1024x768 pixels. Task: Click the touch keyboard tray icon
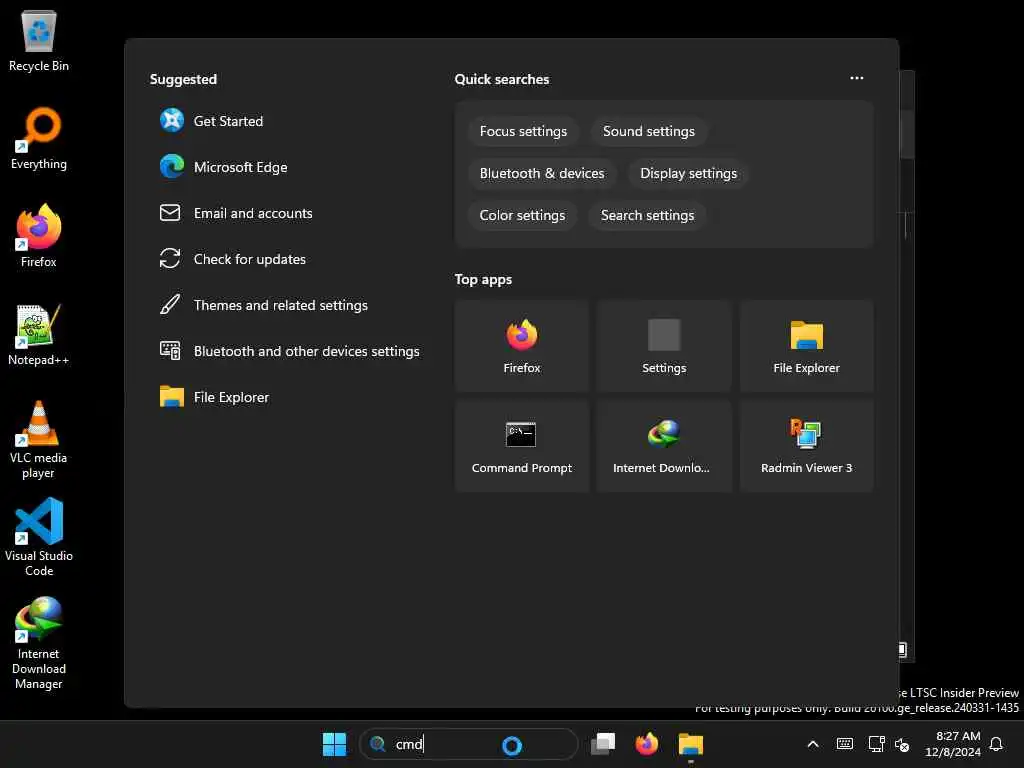(x=844, y=744)
